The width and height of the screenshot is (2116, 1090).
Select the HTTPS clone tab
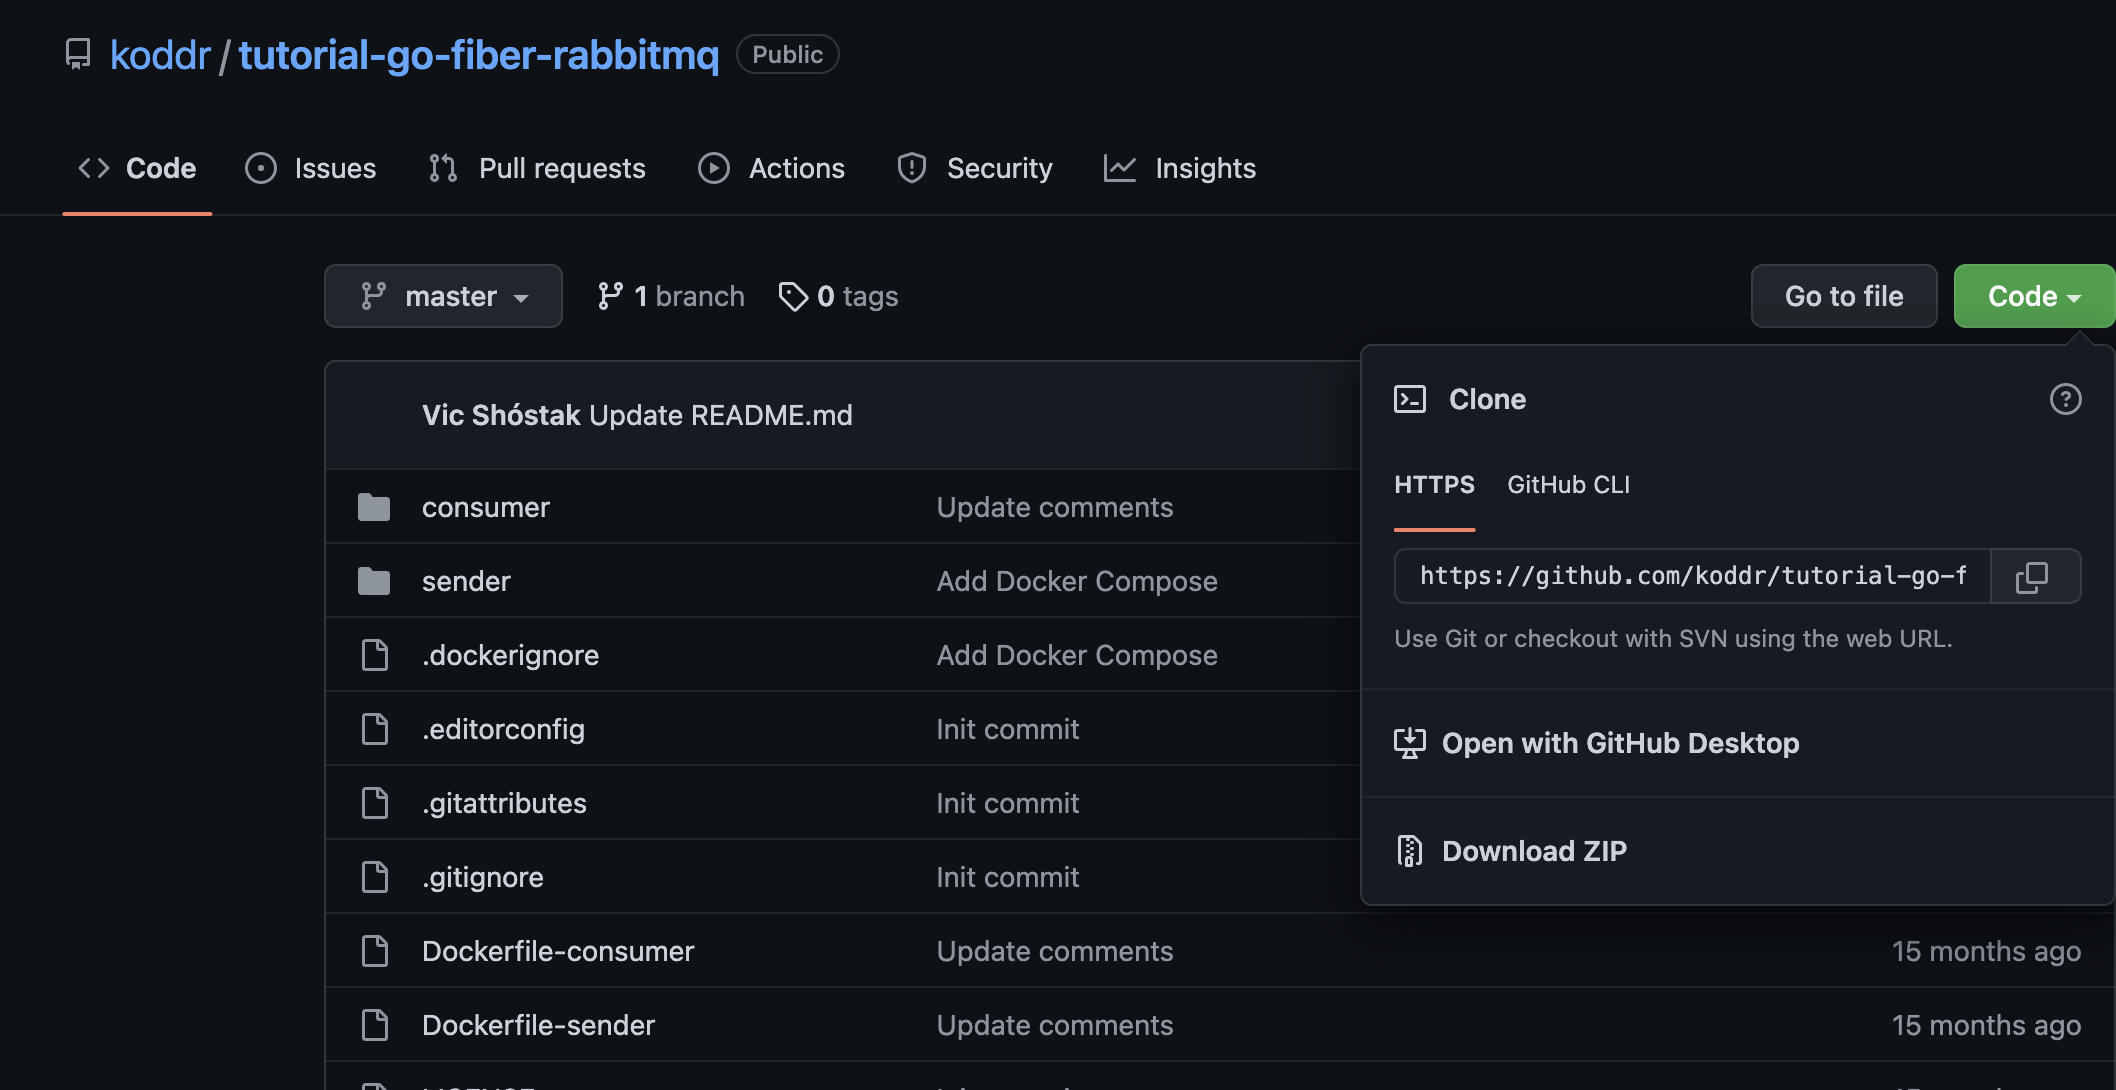pyautogui.click(x=1434, y=485)
